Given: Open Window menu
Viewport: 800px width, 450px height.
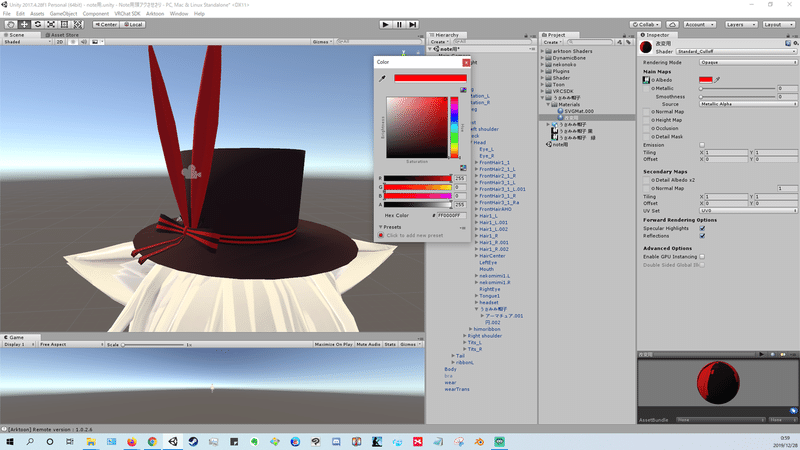Looking at the screenshot, I should click(x=179, y=14).
